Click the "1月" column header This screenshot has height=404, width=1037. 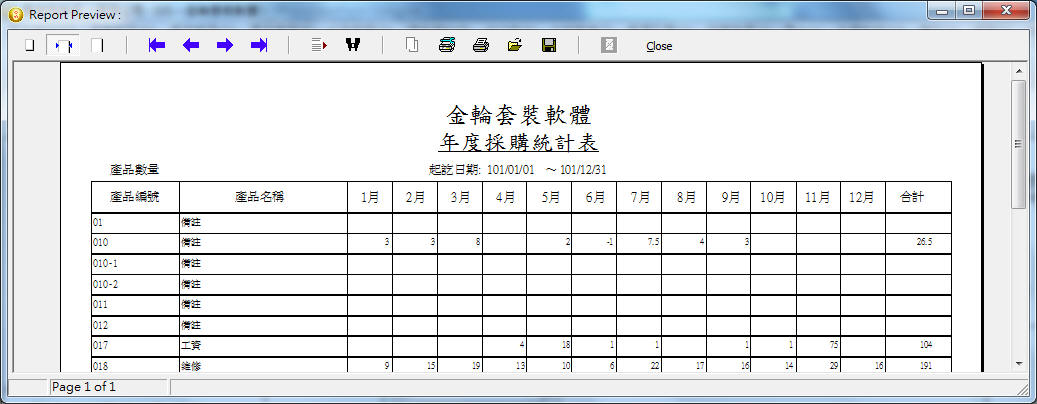pos(370,197)
